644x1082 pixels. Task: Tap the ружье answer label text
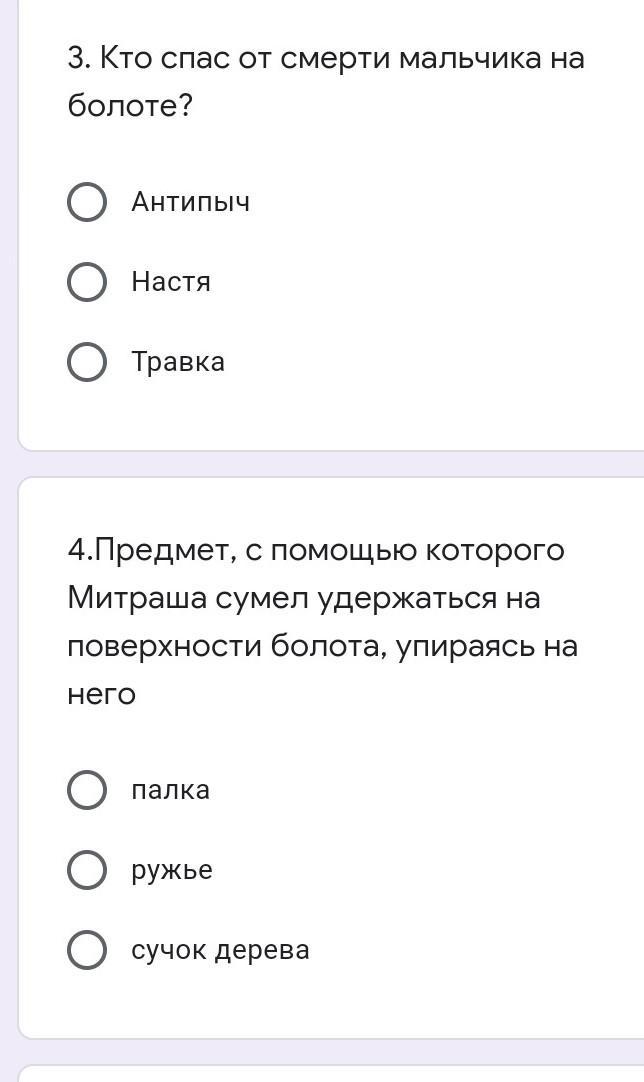pyautogui.click(x=172, y=870)
